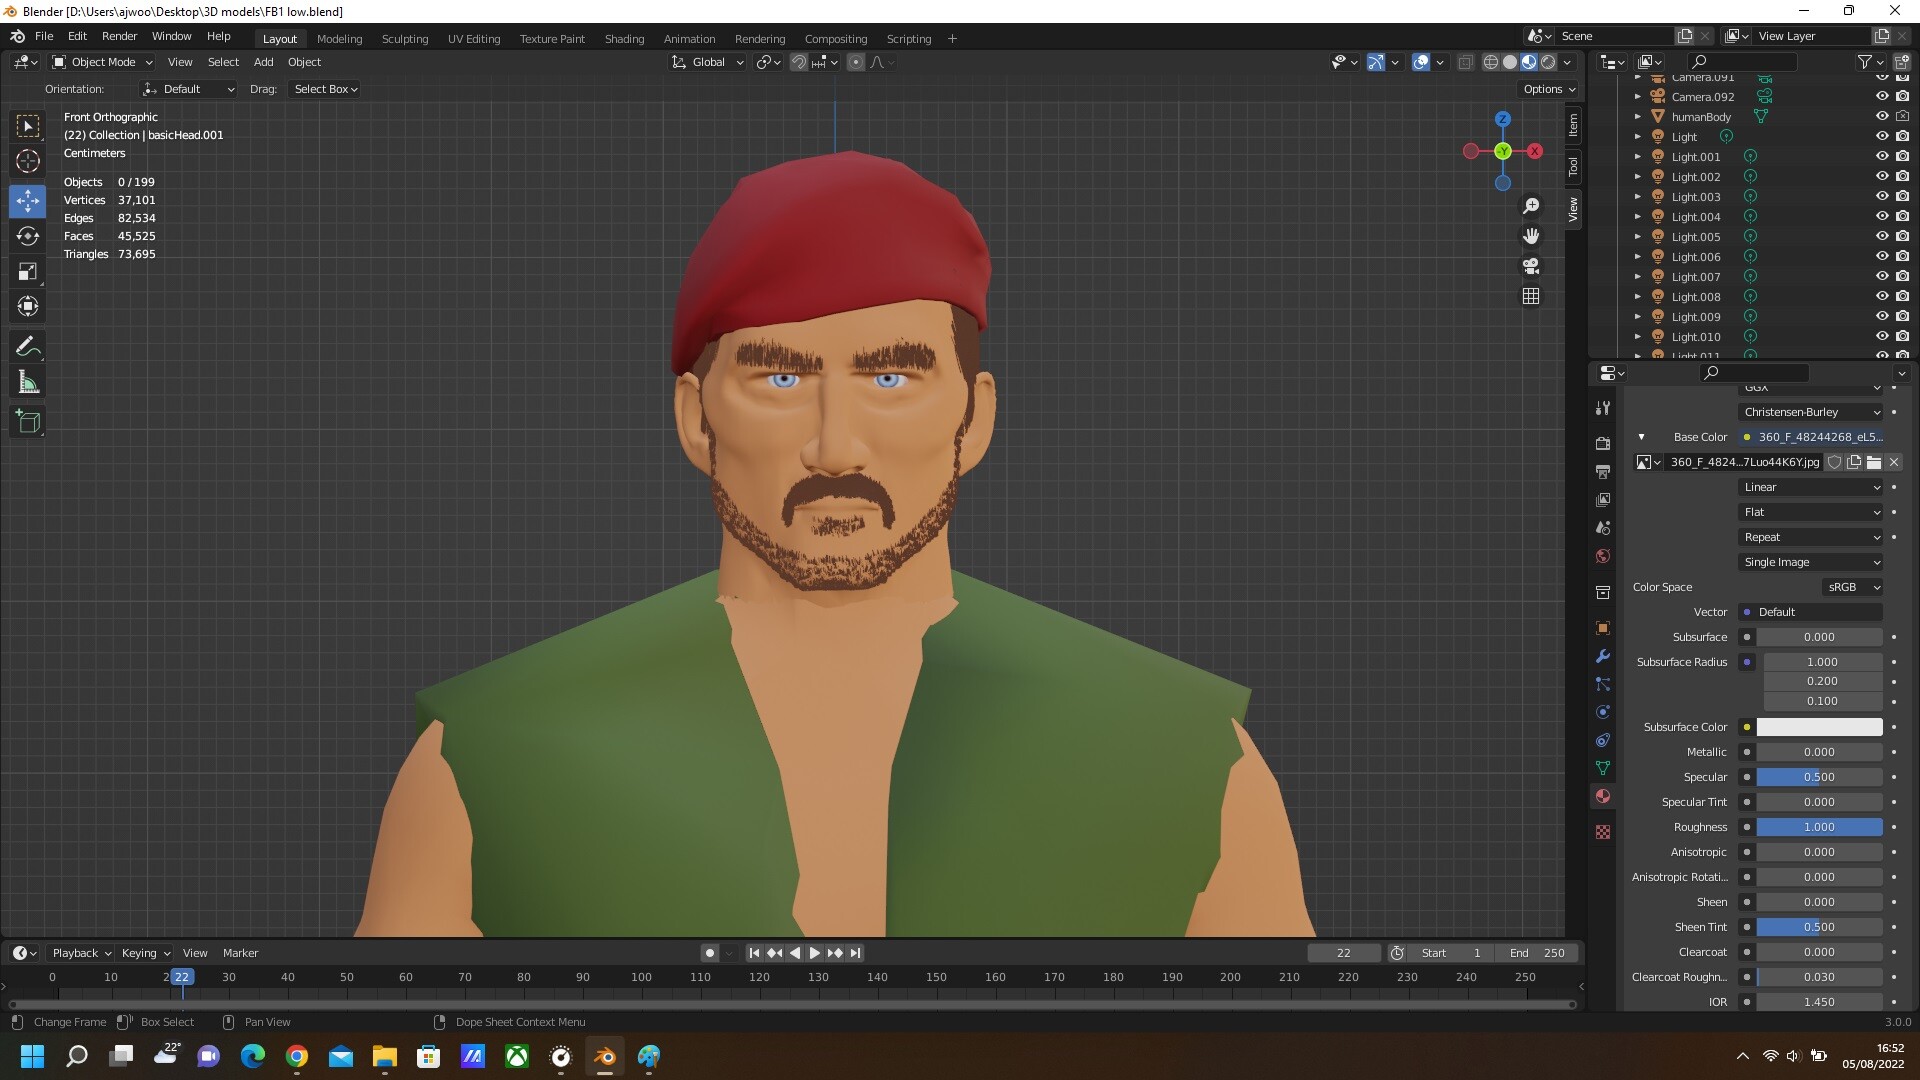Switch to World Properties
This screenshot has height=1080, width=1920.
point(1603,557)
